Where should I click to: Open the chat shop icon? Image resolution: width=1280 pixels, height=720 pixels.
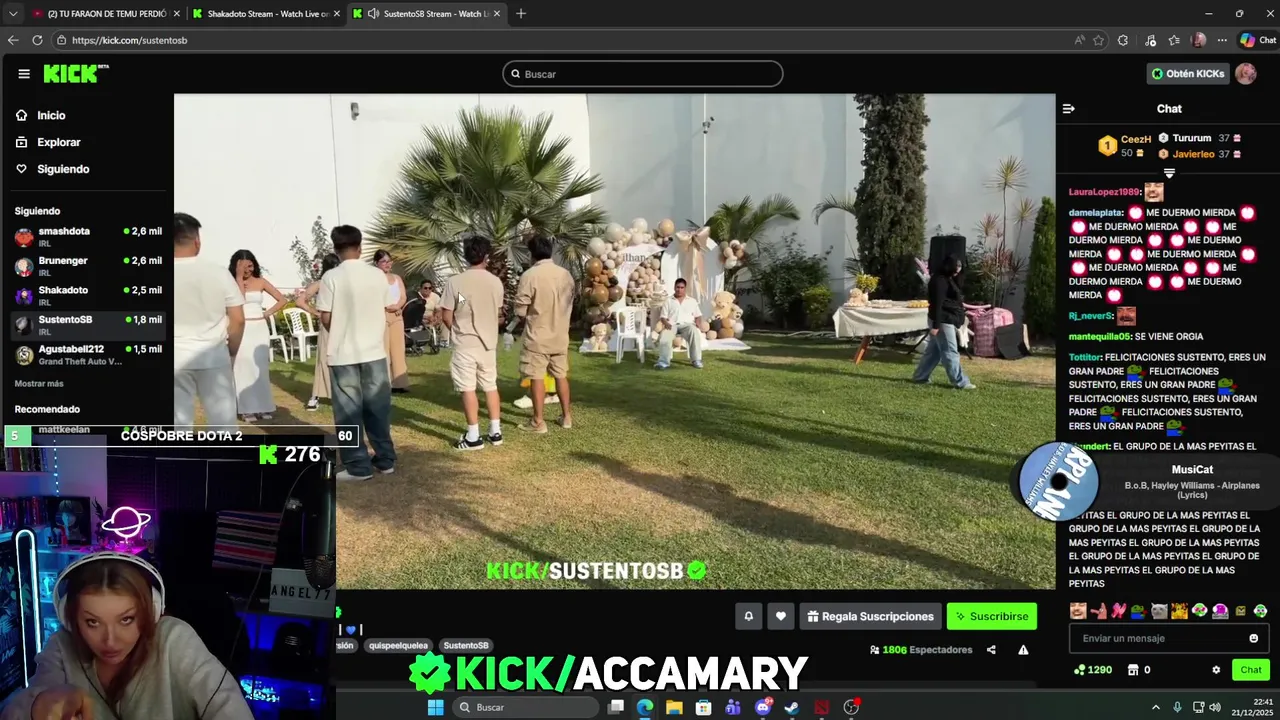coord(1133,670)
